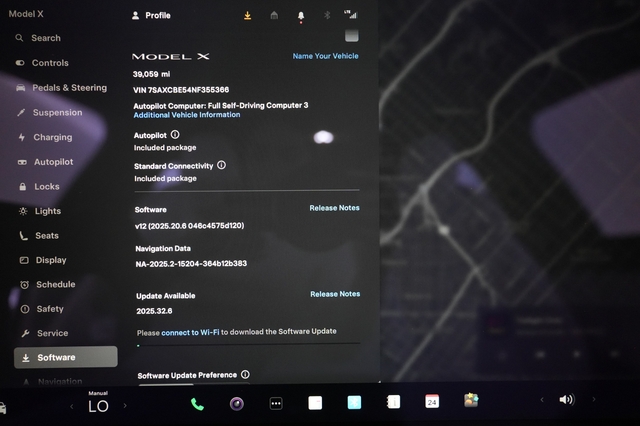The image size is (640, 426).
Task: Open the notifications bell icon
Action: pos(301,16)
